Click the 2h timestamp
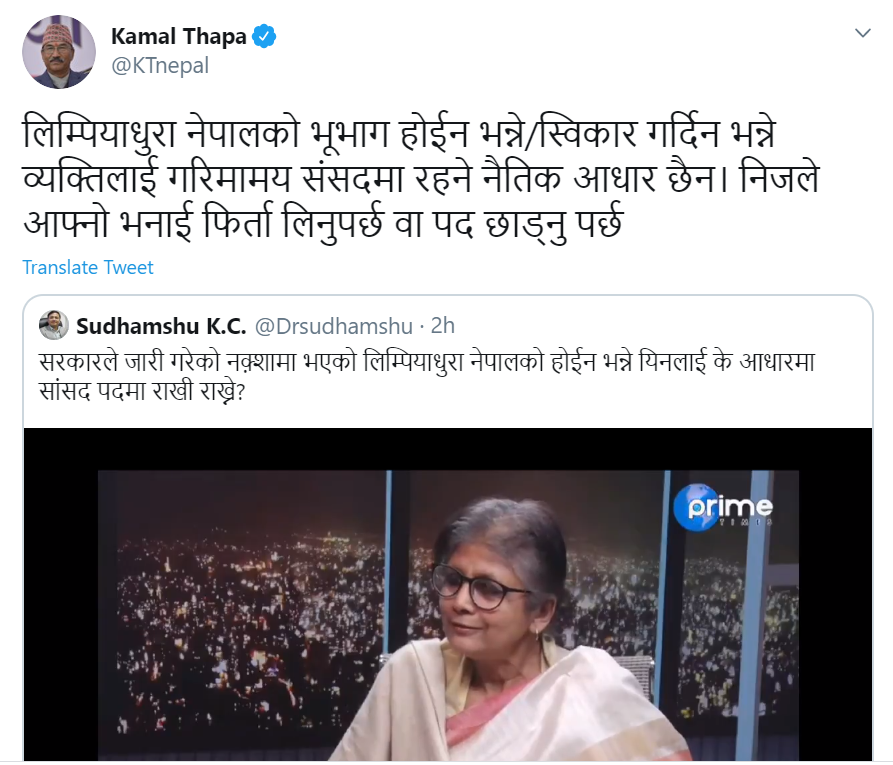This screenshot has width=893, height=765. tap(443, 326)
